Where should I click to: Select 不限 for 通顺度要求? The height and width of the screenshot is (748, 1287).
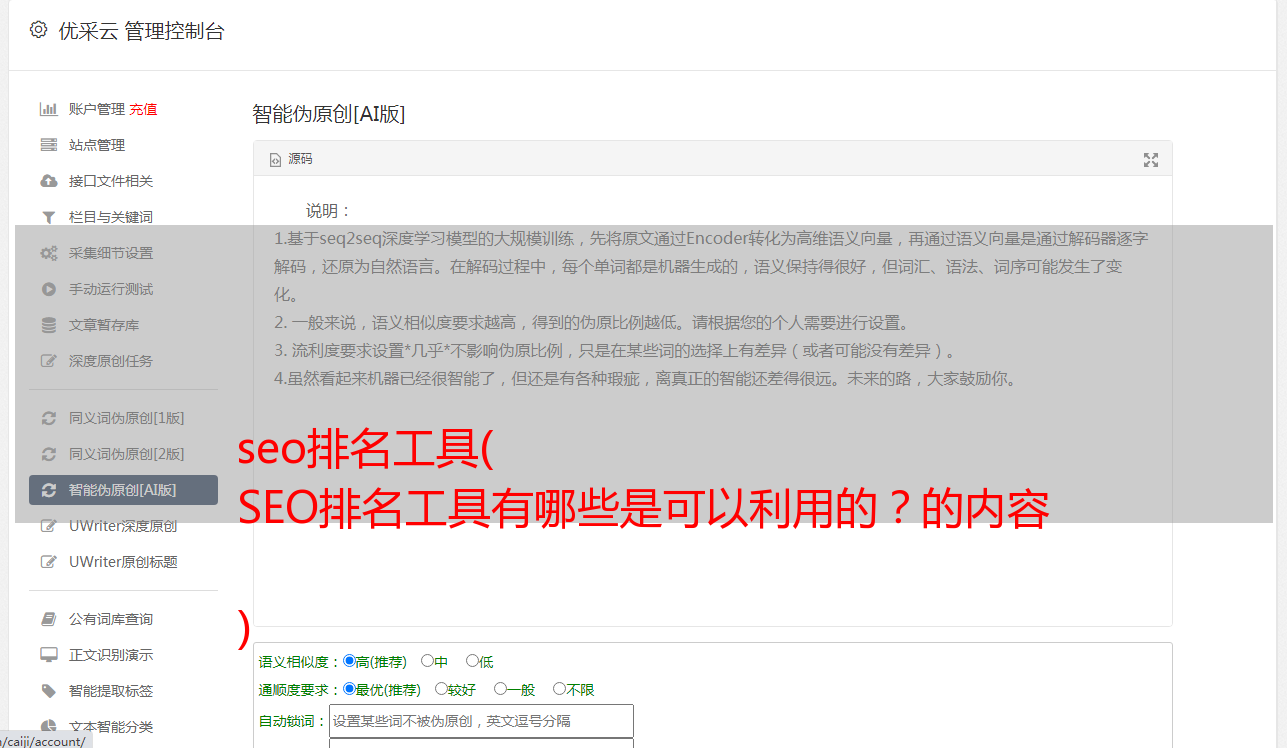click(574, 689)
